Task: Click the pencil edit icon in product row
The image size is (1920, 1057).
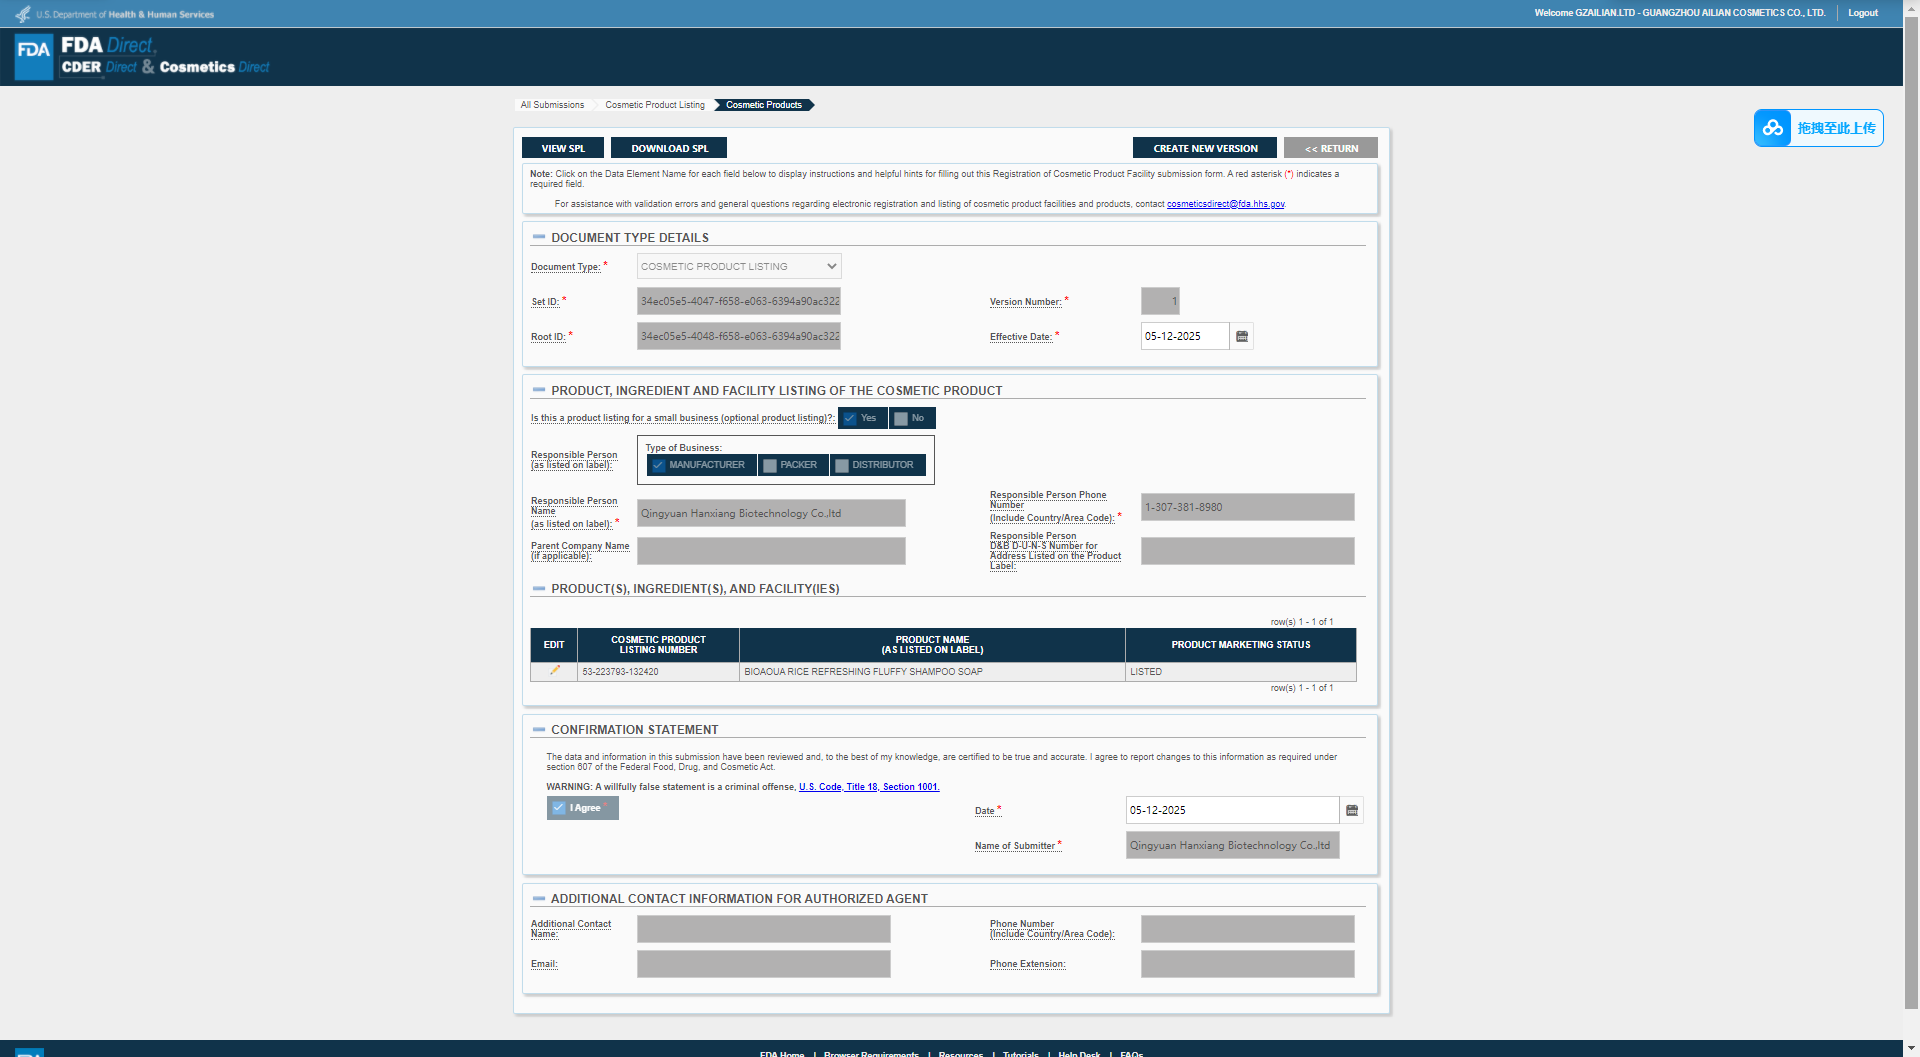Action: pos(554,671)
